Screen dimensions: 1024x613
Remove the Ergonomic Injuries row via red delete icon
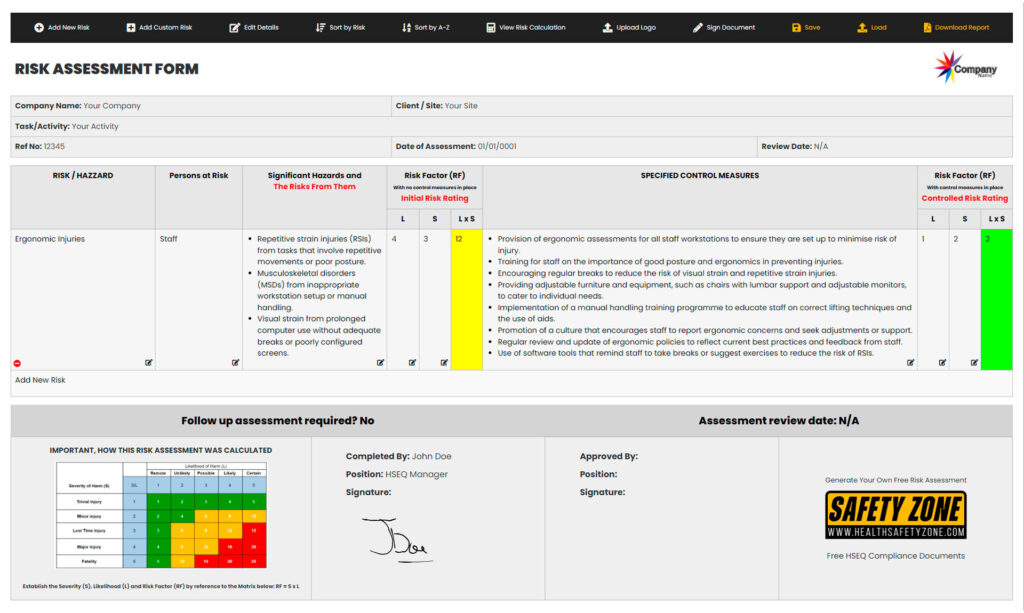(17, 362)
